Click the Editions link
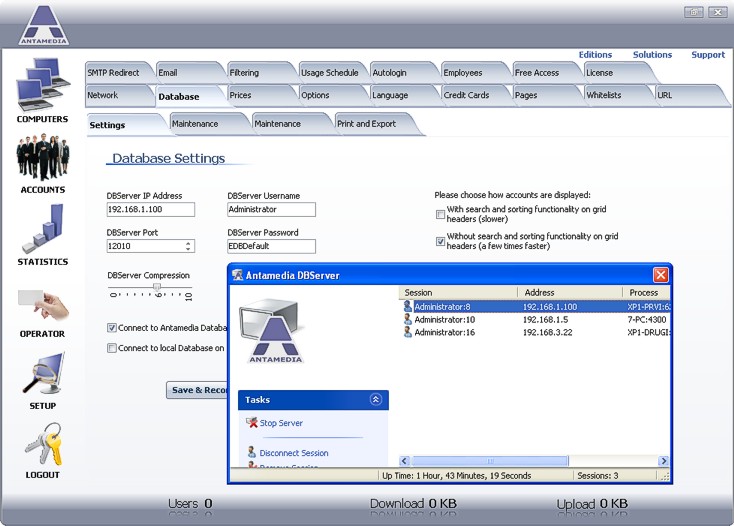The width and height of the screenshot is (734, 526). [x=595, y=55]
